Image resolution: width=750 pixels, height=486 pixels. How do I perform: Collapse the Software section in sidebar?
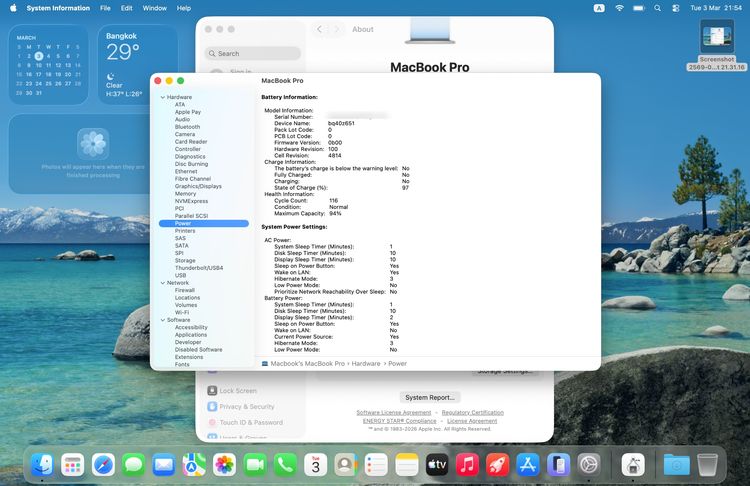(163, 320)
